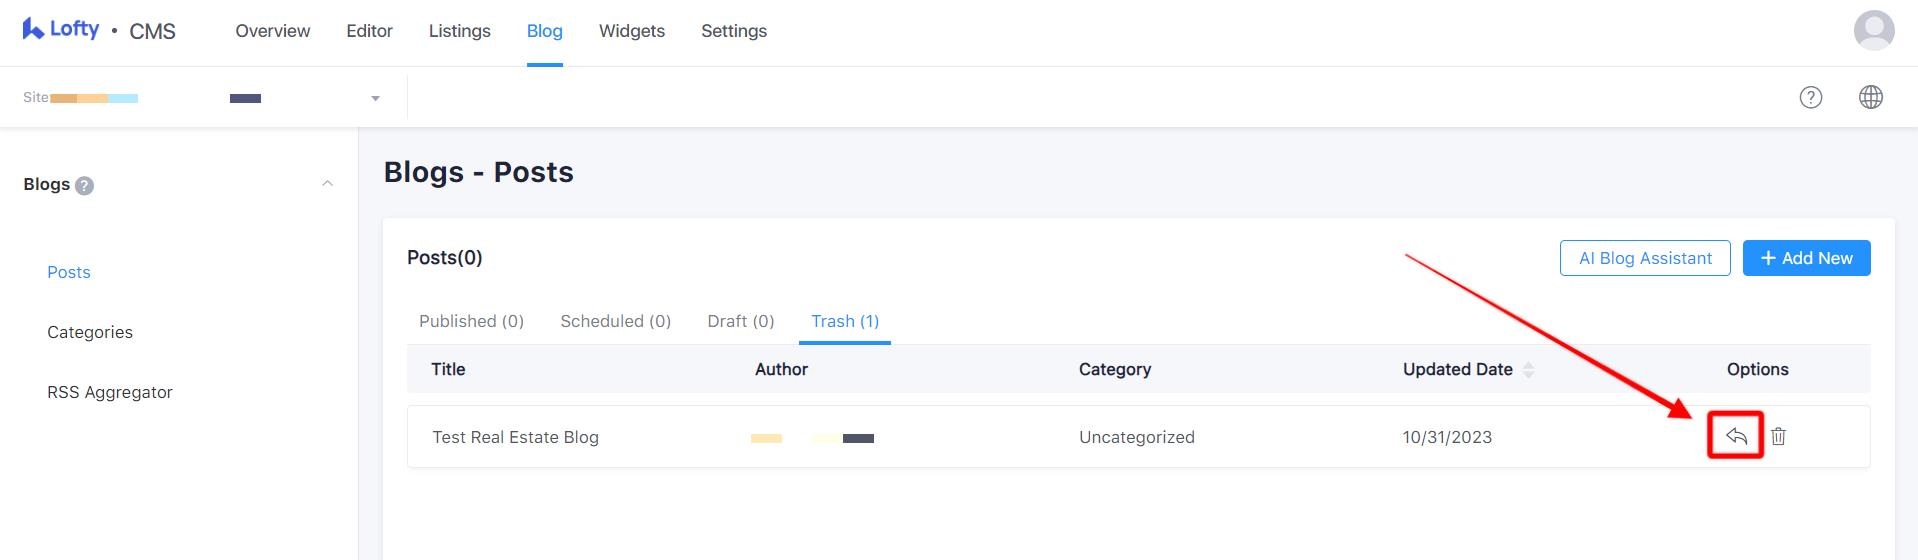The width and height of the screenshot is (1918, 560).
Task: Select the Trash tab
Action: coord(844,321)
